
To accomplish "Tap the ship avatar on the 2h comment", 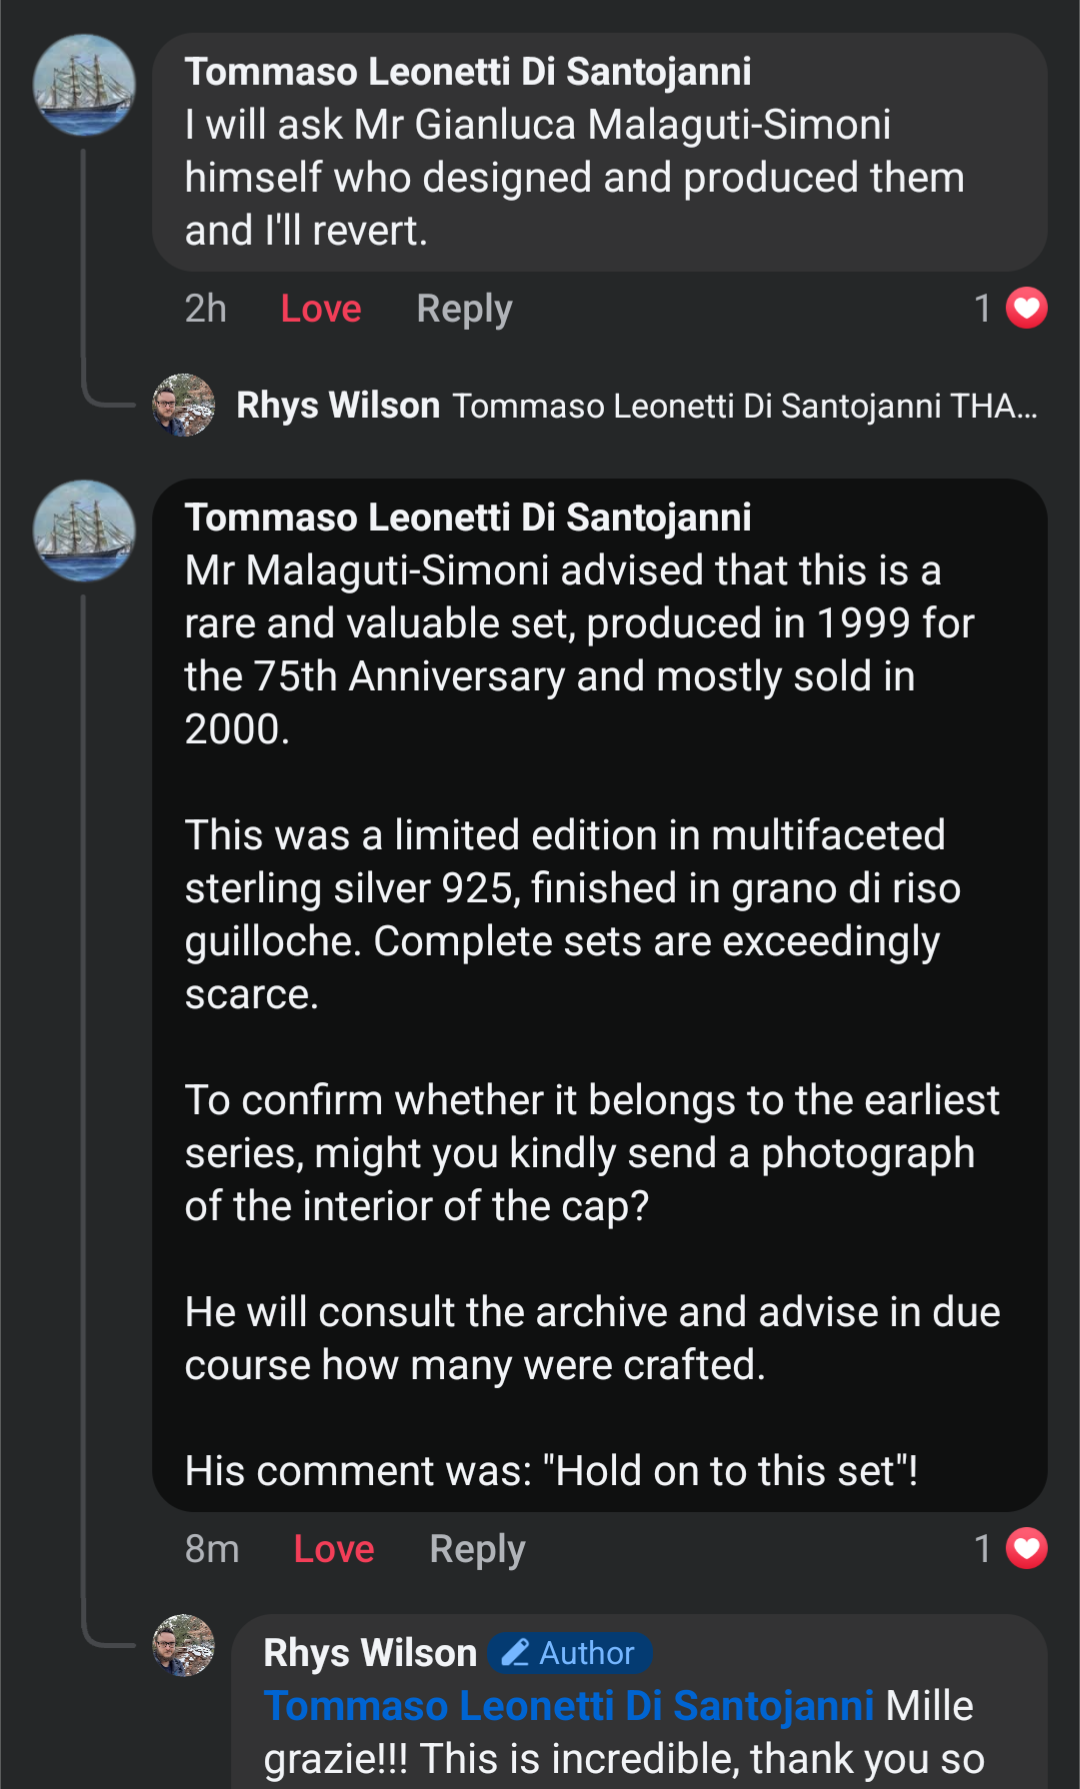I will click(84, 85).
